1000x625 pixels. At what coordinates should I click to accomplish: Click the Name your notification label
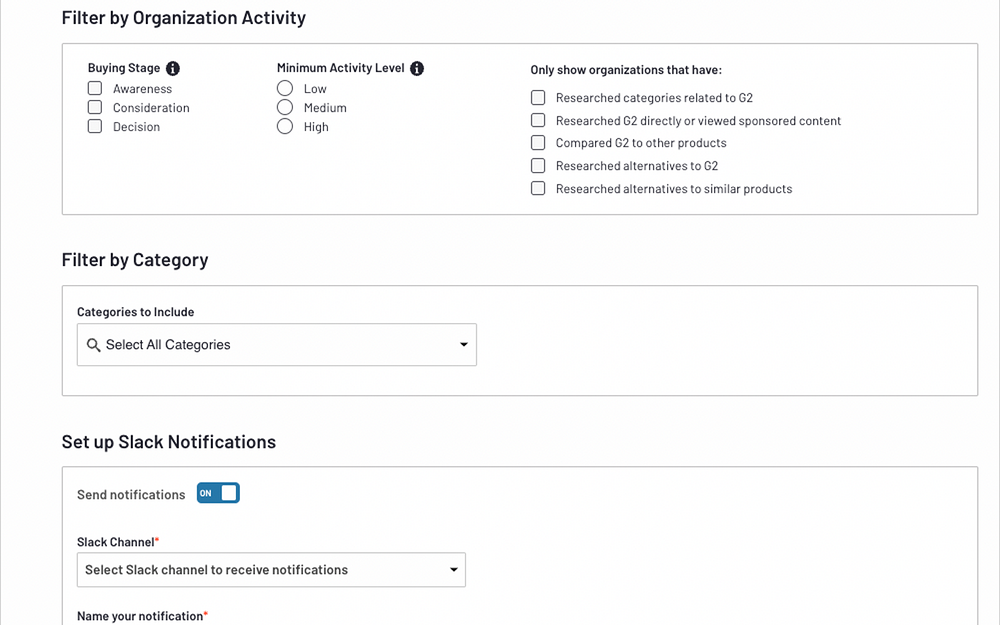coord(141,616)
